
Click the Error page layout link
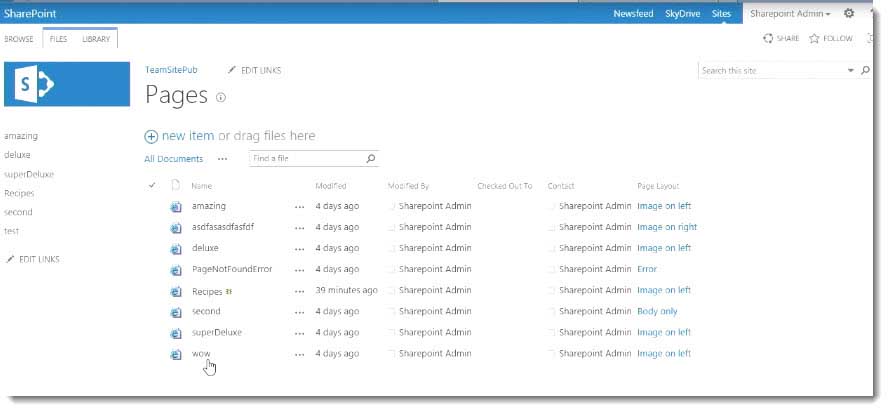[x=647, y=269]
